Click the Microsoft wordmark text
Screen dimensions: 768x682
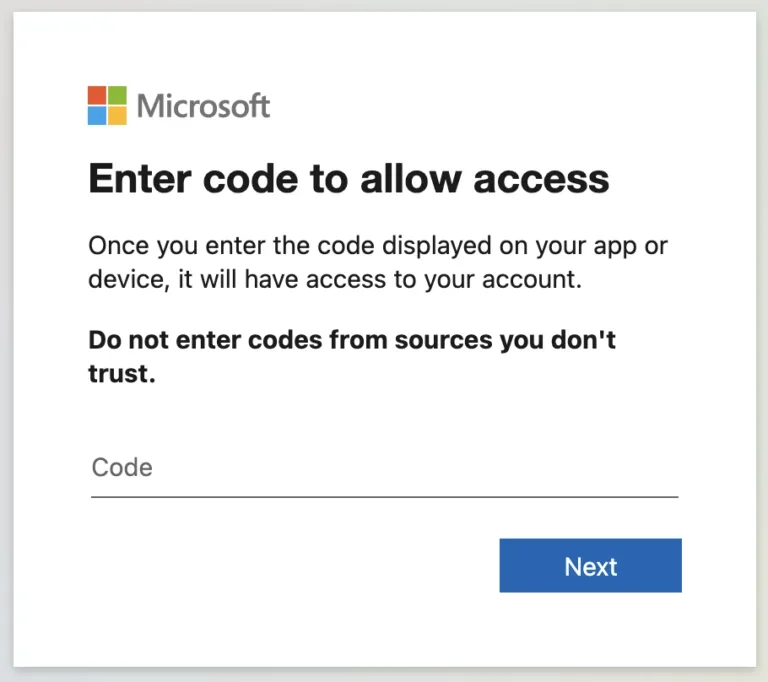[204, 105]
